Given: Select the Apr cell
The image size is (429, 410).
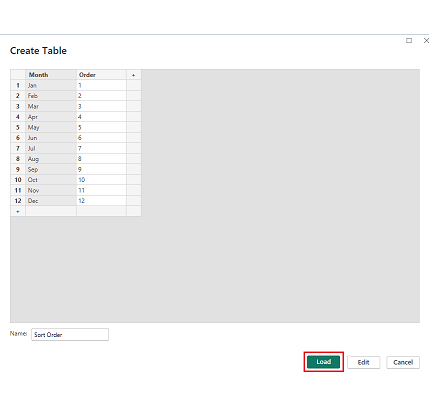Looking at the screenshot, I should click(x=51, y=117).
